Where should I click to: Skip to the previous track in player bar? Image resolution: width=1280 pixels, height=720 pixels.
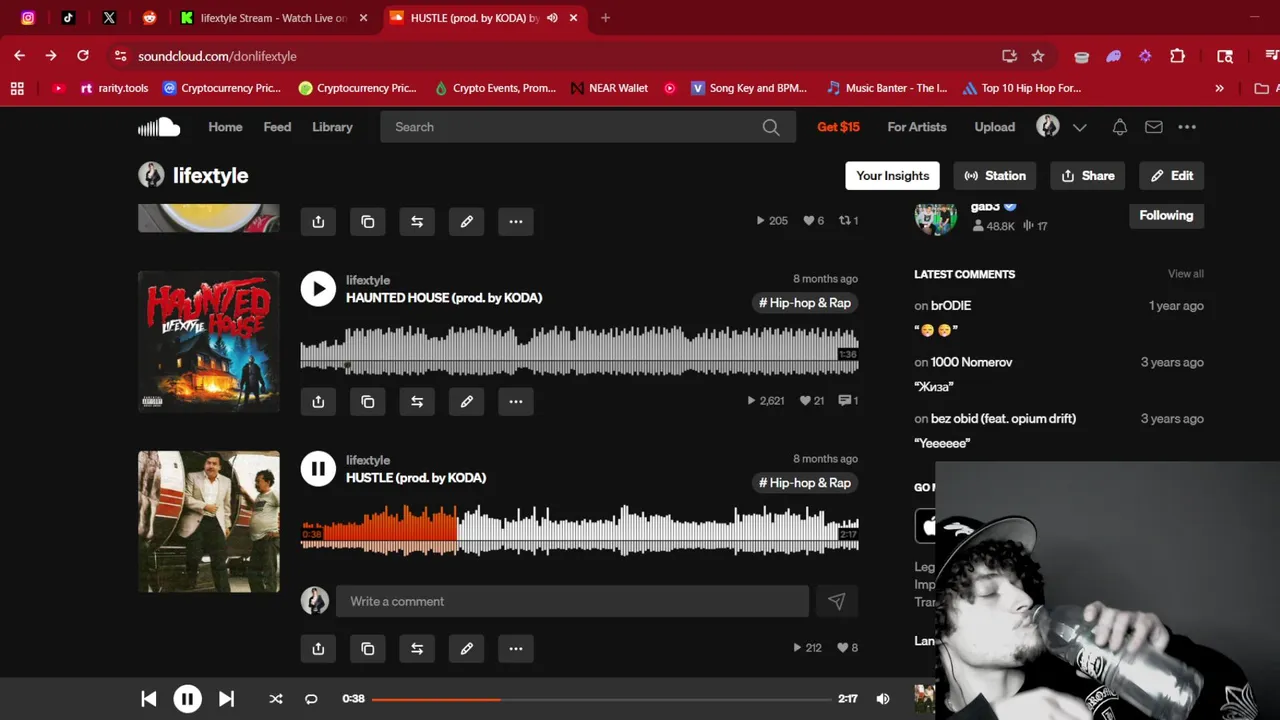tap(149, 699)
